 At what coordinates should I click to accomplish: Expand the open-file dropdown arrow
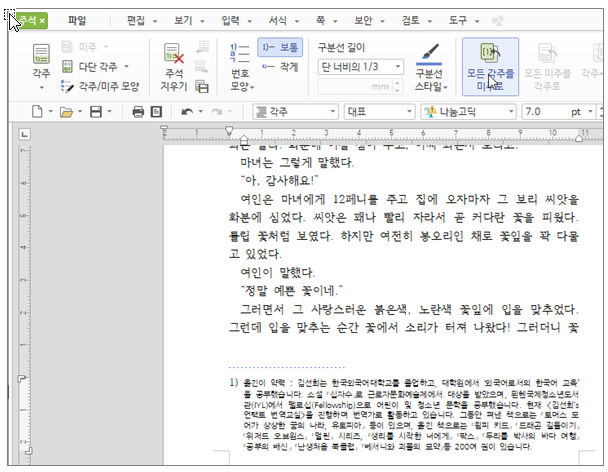click(x=80, y=112)
